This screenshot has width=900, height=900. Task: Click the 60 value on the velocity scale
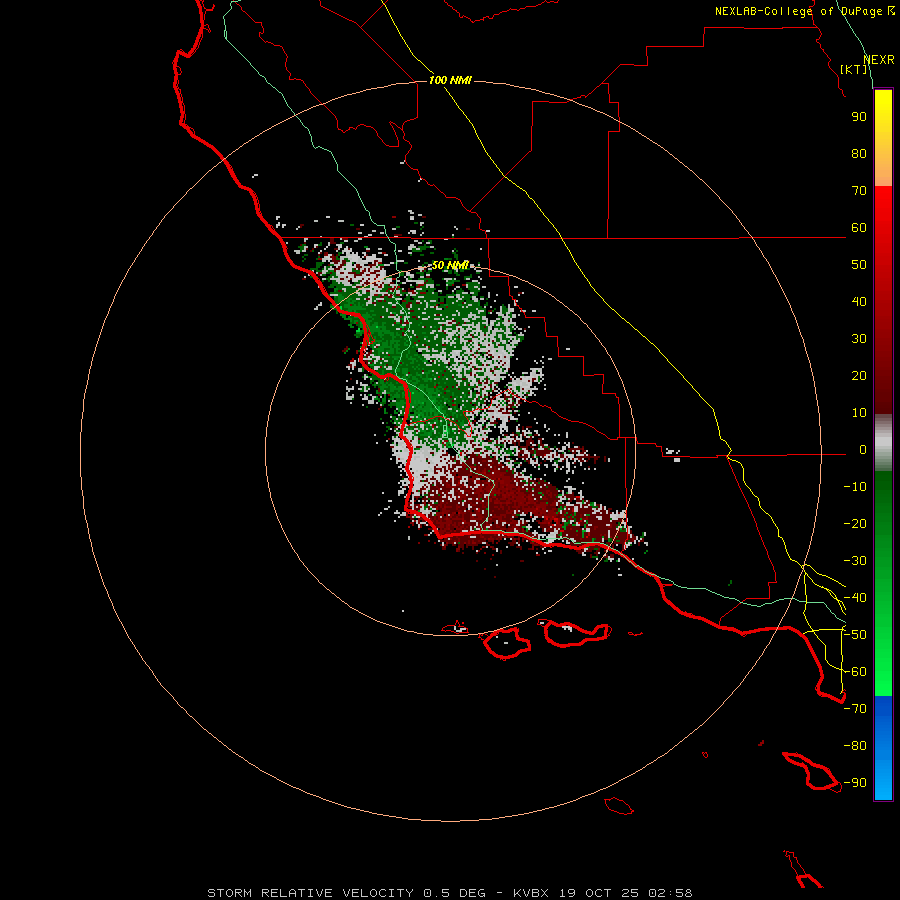coord(859,228)
